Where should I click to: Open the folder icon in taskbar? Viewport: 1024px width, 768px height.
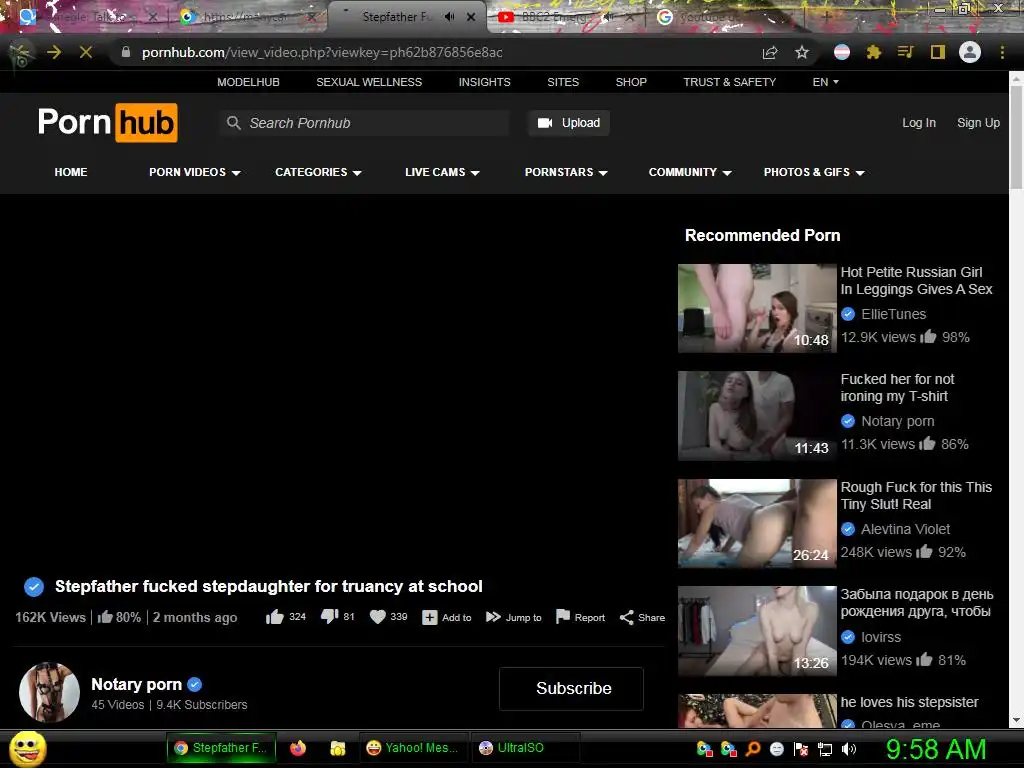[x=338, y=748]
